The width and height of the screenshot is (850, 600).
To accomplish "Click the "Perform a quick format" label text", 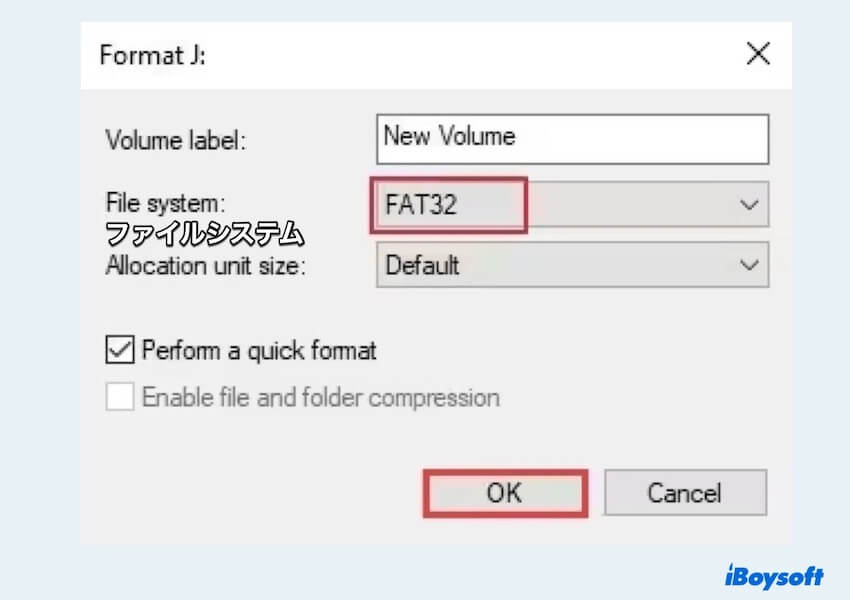I will point(259,351).
